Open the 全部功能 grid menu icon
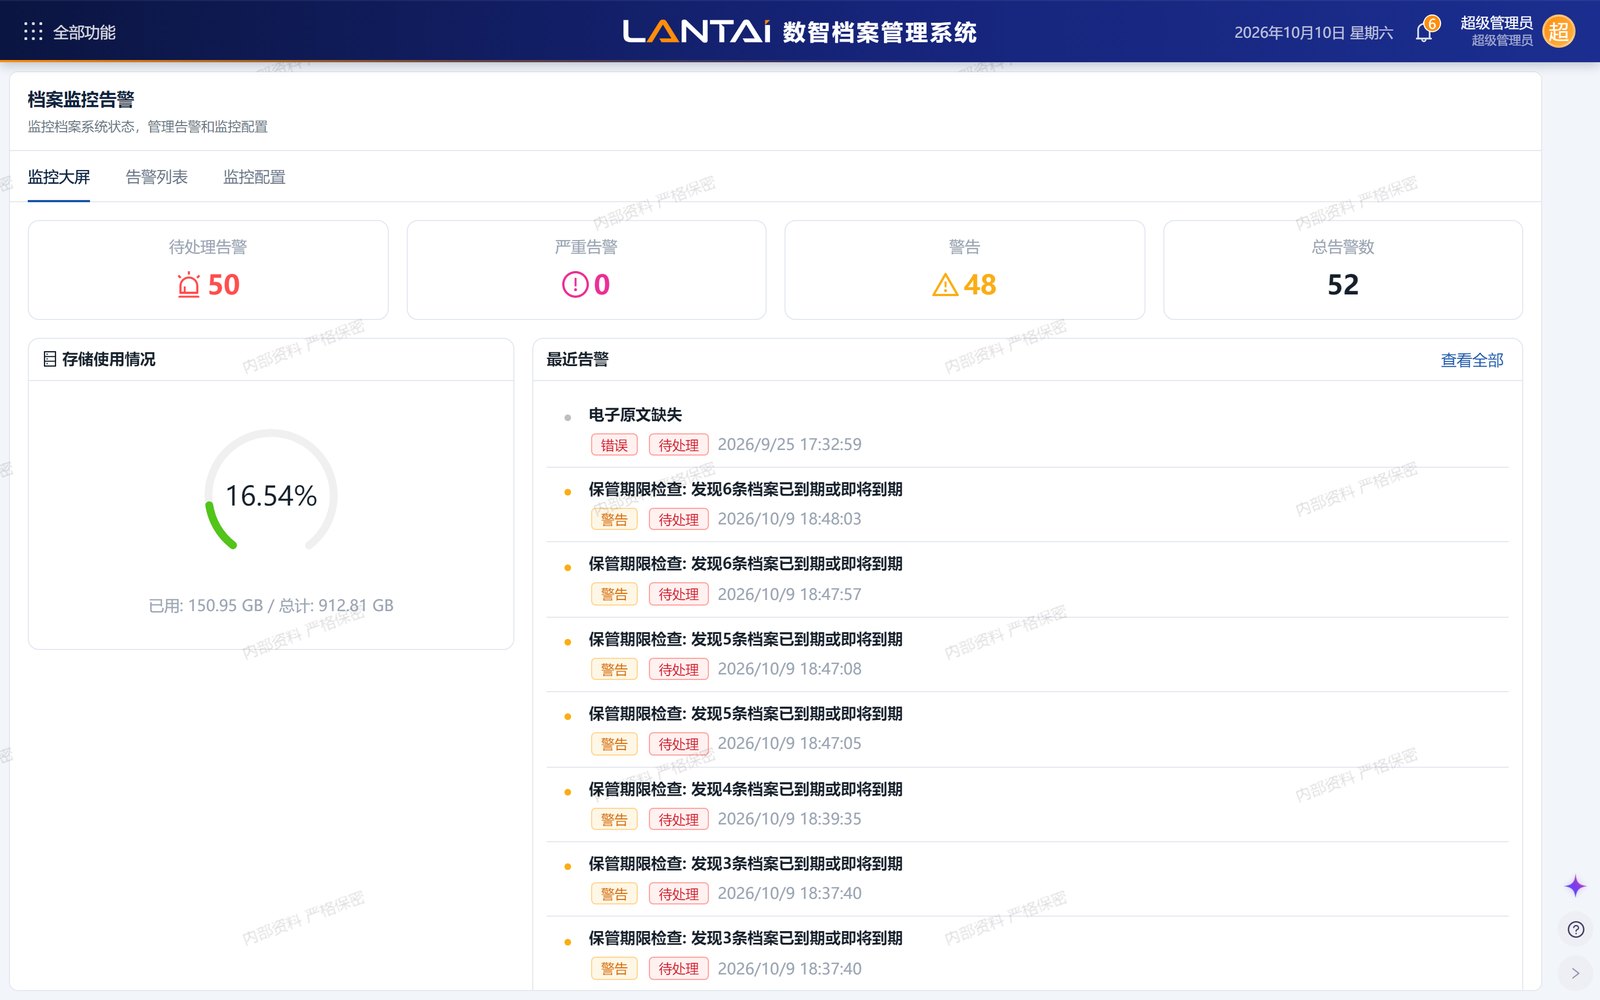The height and width of the screenshot is (1000, 1600). [x=33, y=32]
